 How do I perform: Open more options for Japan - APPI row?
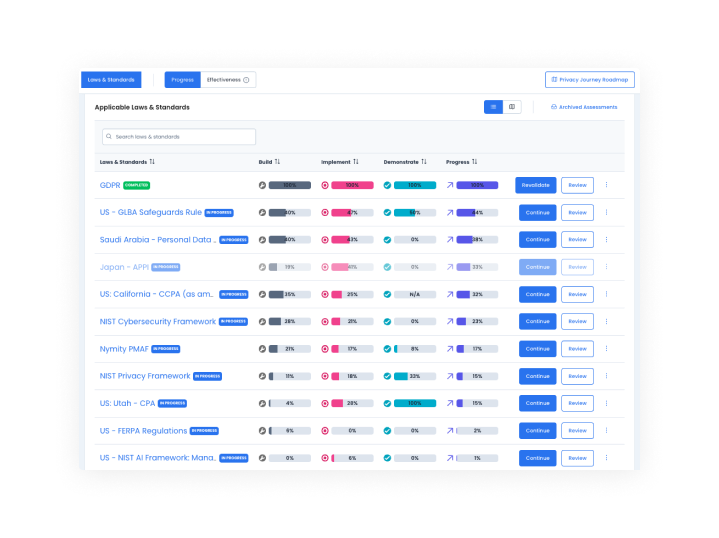pos(606,266)
